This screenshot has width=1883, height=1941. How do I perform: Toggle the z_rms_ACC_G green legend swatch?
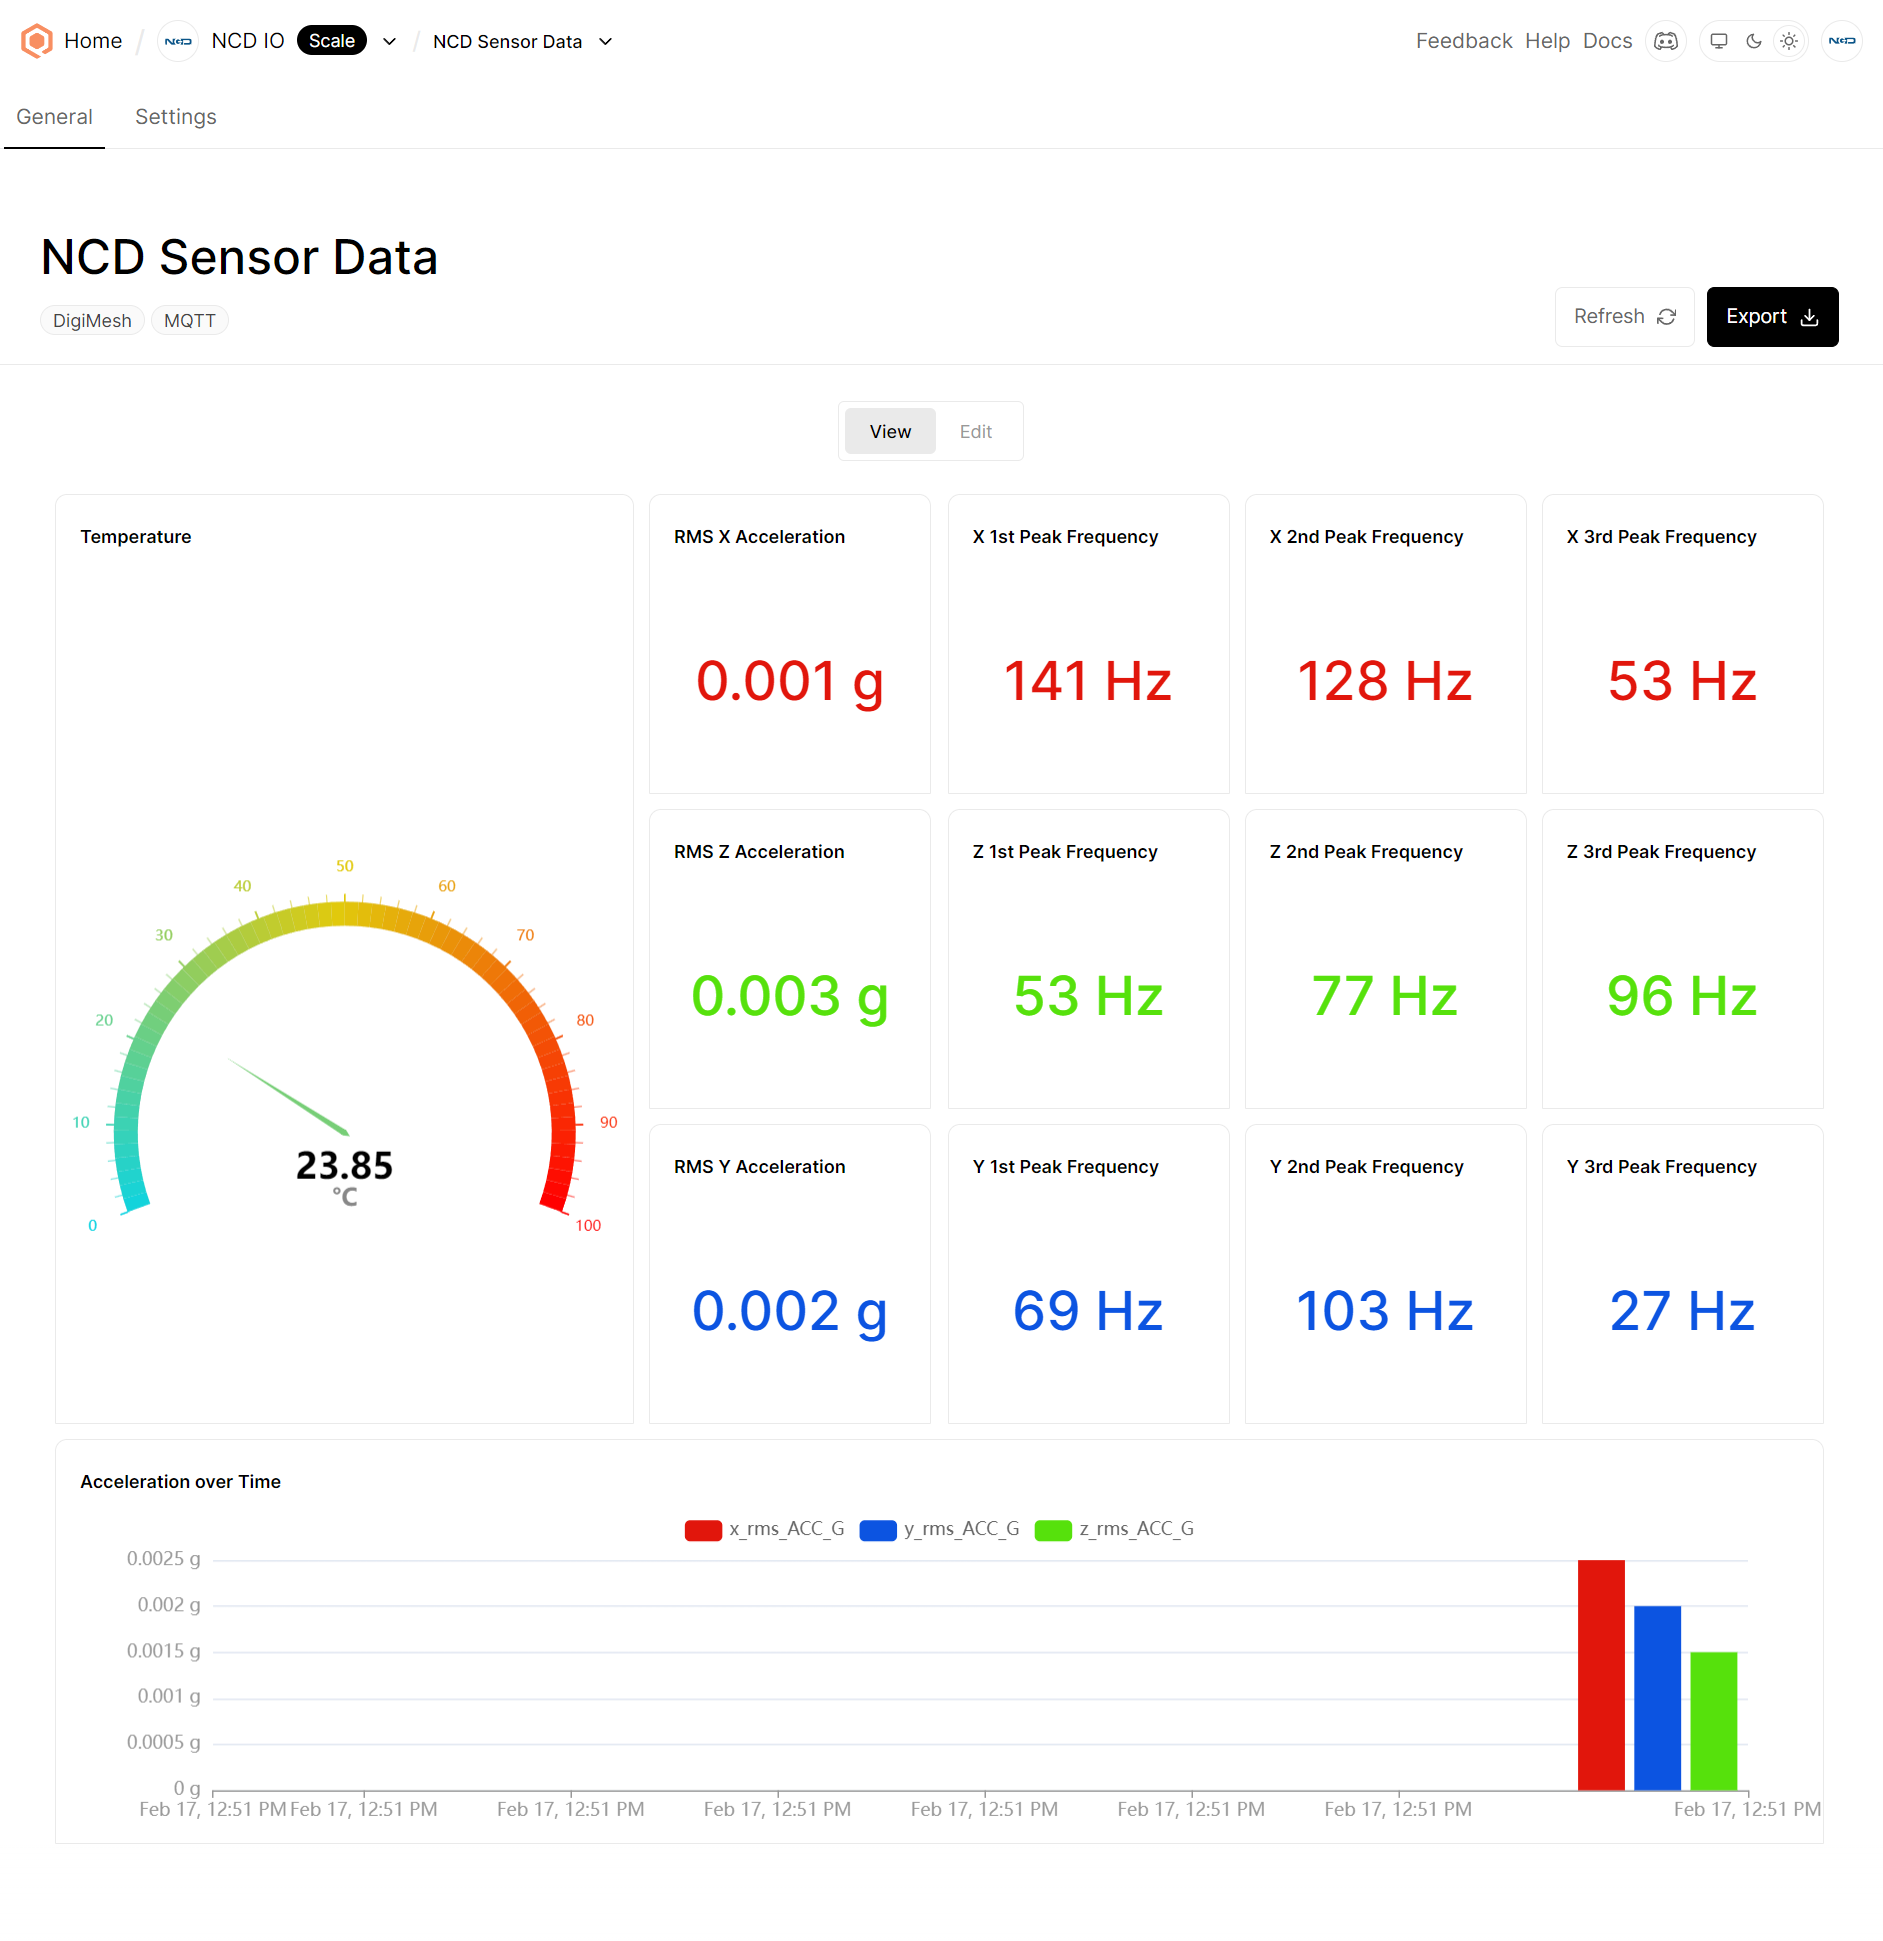point(1053,1530)
